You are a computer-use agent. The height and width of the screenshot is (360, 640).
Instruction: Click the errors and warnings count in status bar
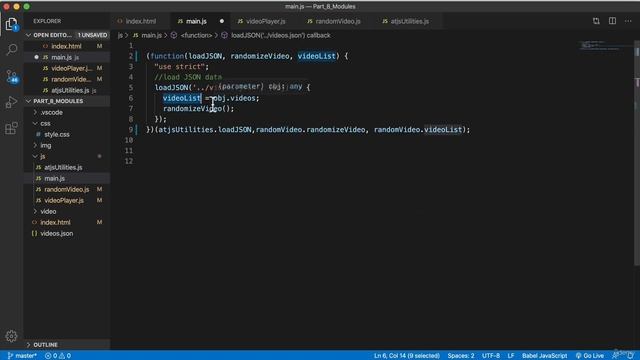58,356
